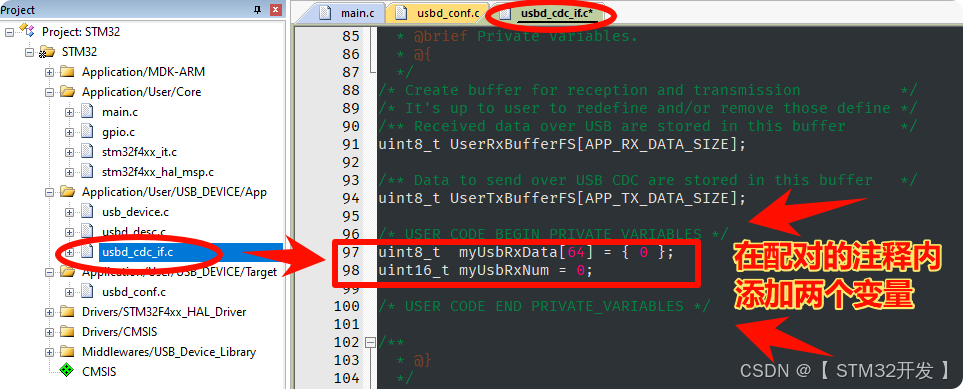Click the Drivers/CMSIS folder icon
963x389 pixels.
(x=67, y=332)
